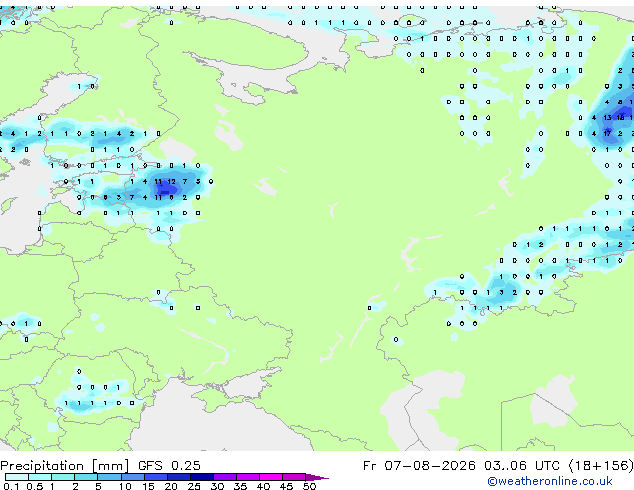Pick the 10–15 mm legend swatch
This screenshot has width=634, height=490.
point(132,477)
